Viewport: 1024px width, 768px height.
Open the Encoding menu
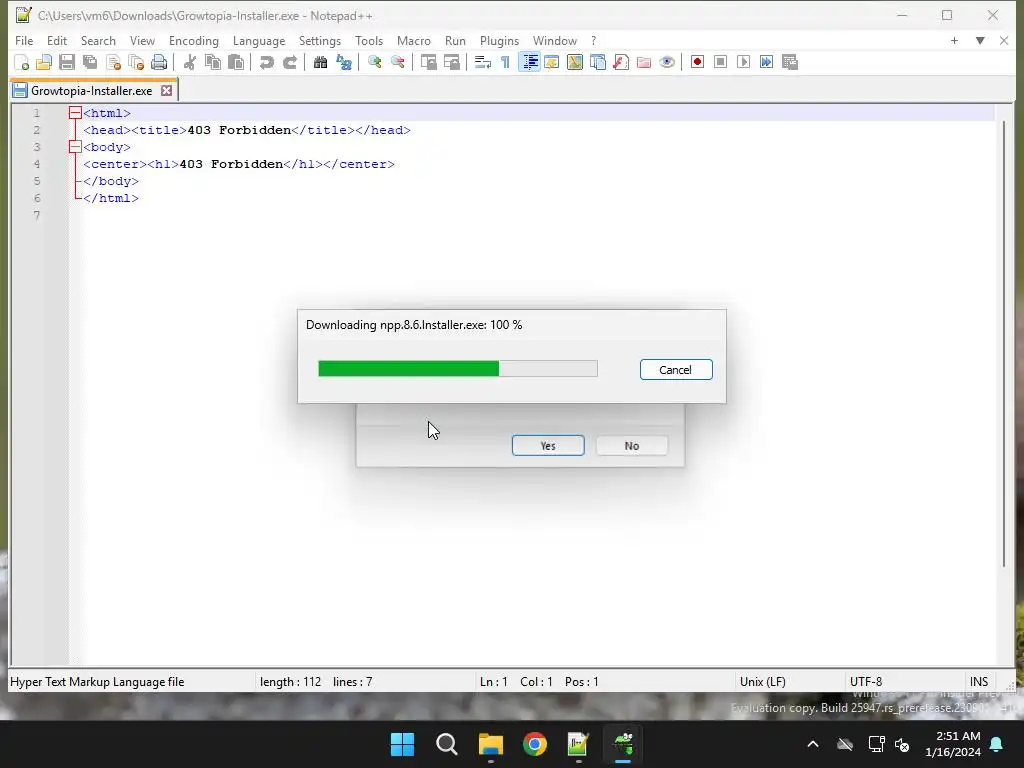193,40
